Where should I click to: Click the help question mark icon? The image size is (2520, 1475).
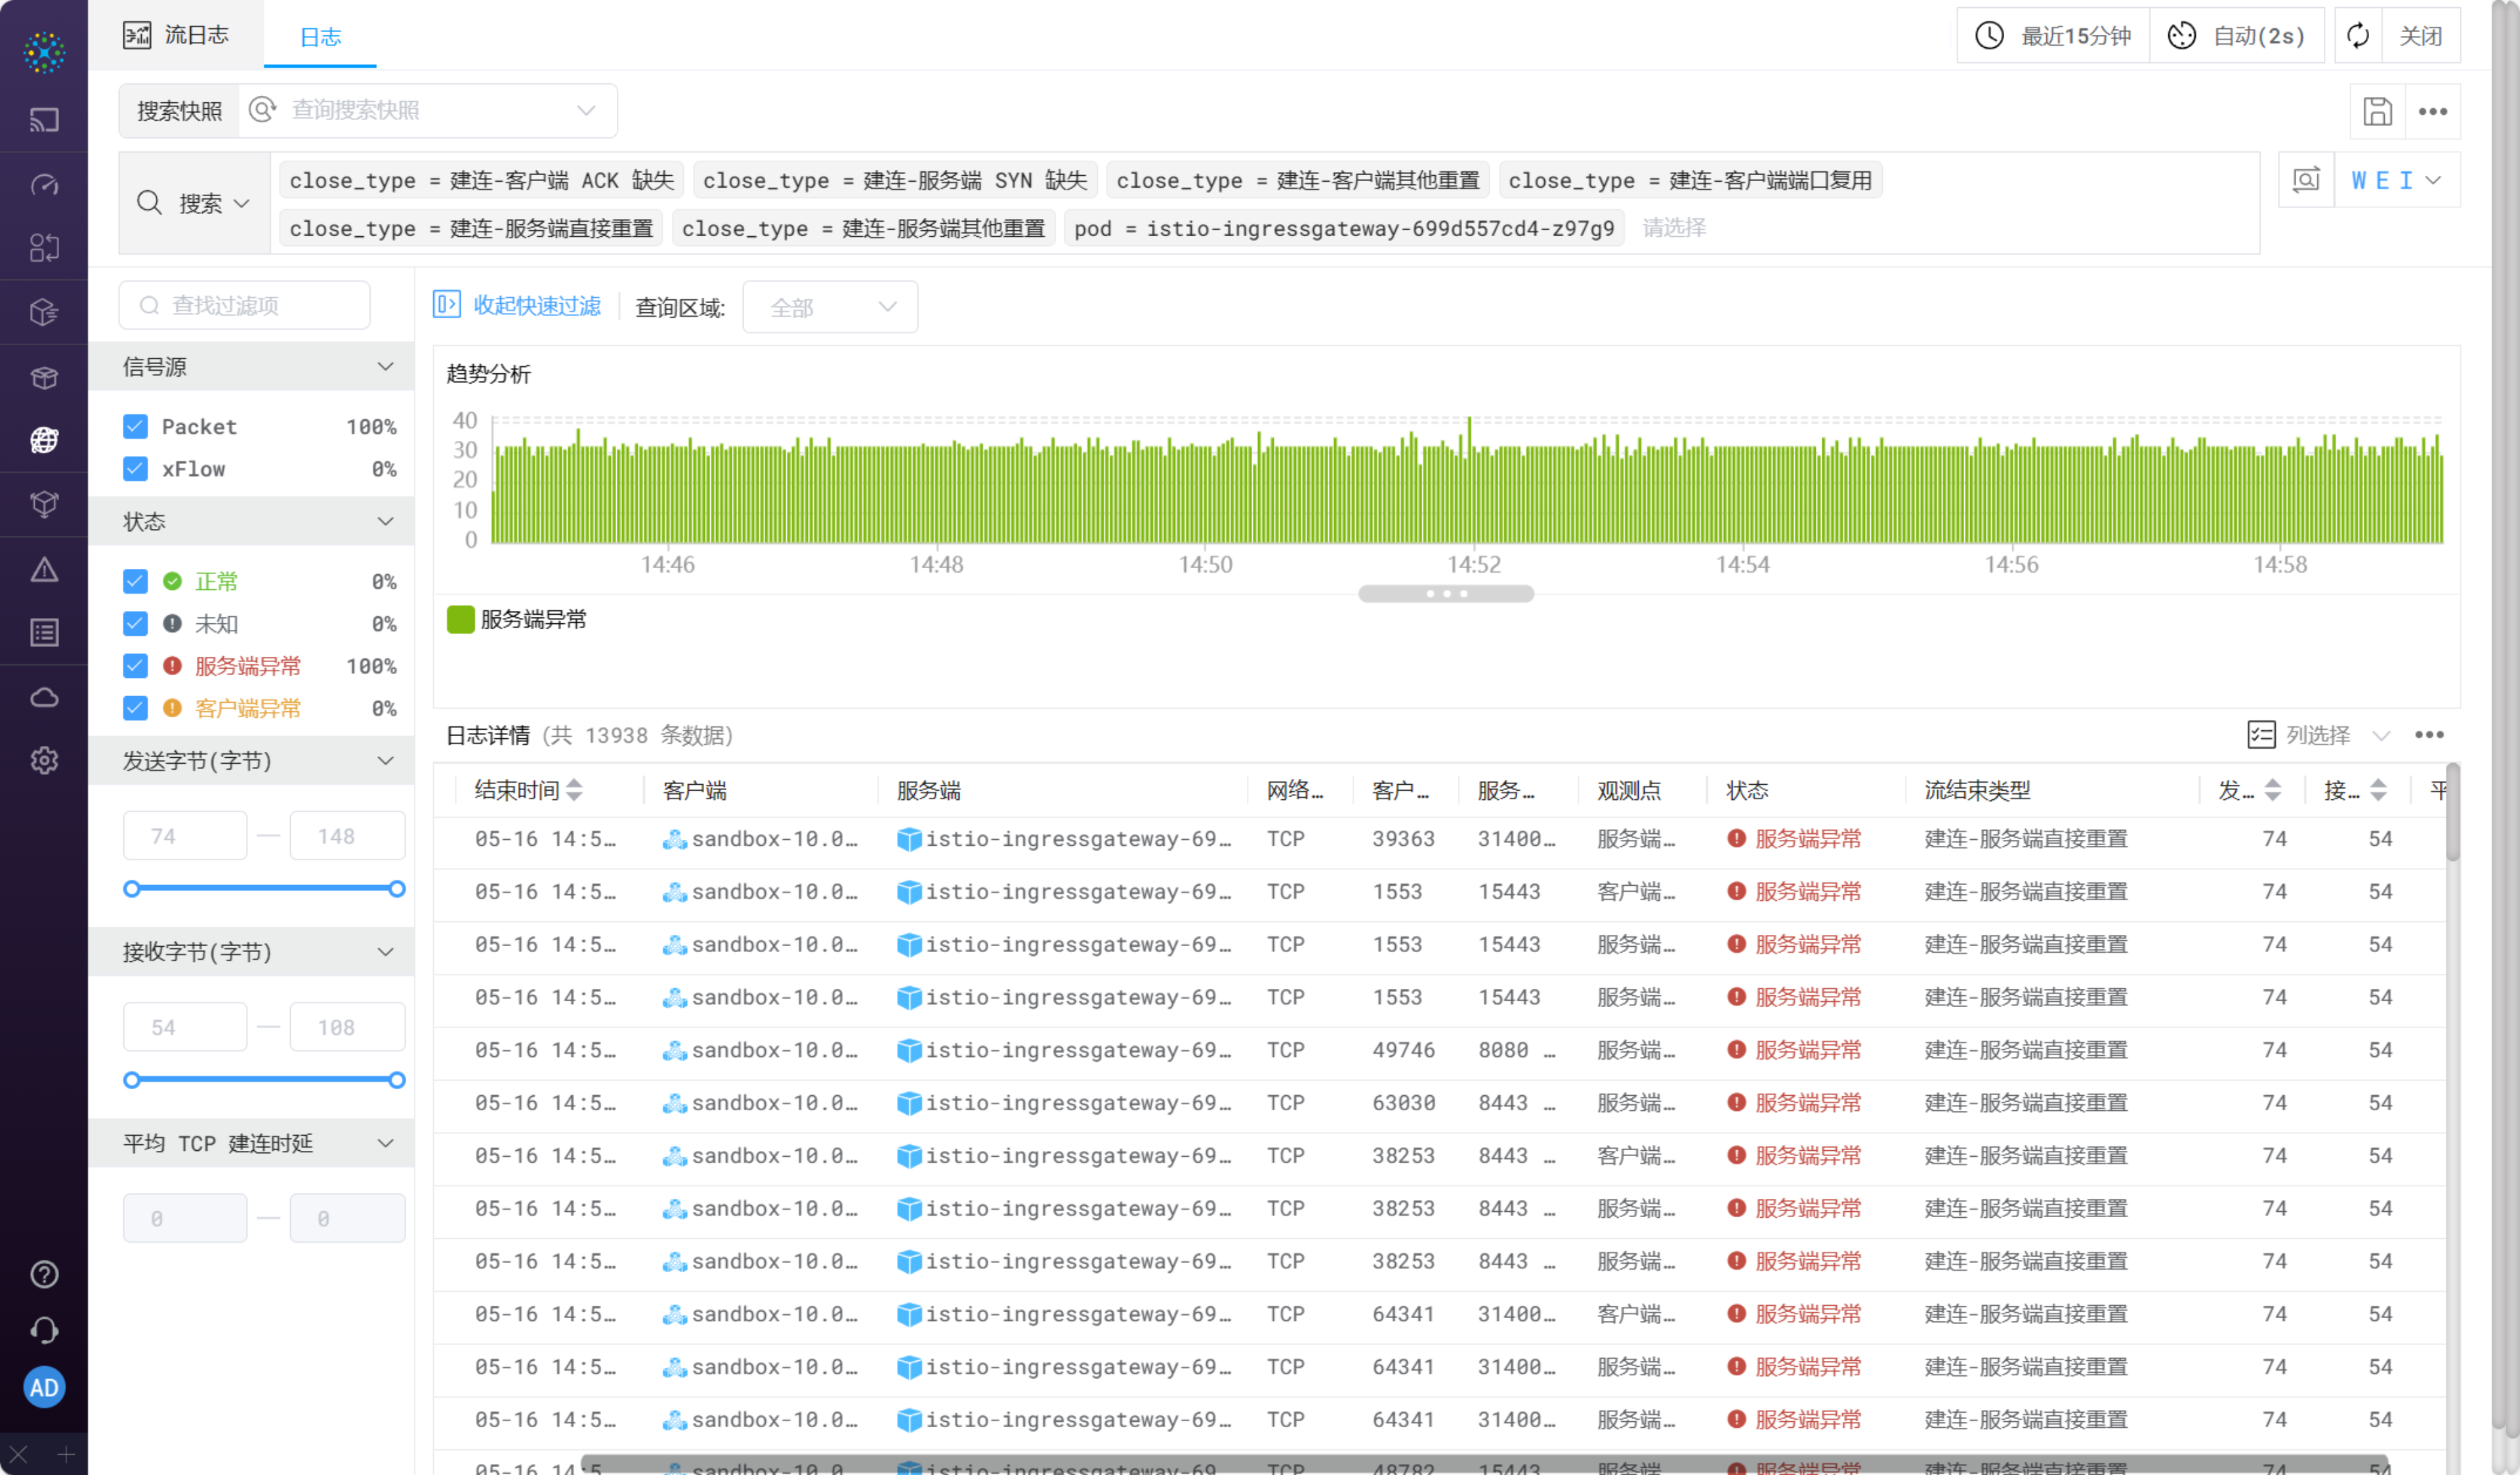pyautogui.click(x=44, y=1274)
